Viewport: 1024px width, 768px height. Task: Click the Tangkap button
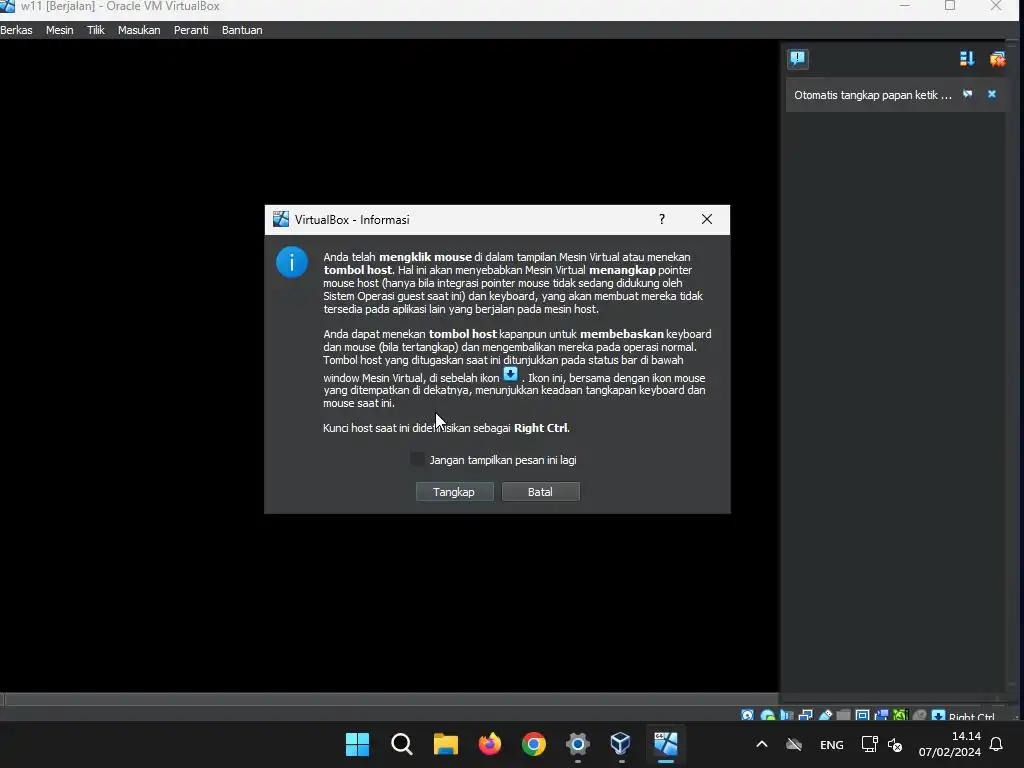coord(455,492)
